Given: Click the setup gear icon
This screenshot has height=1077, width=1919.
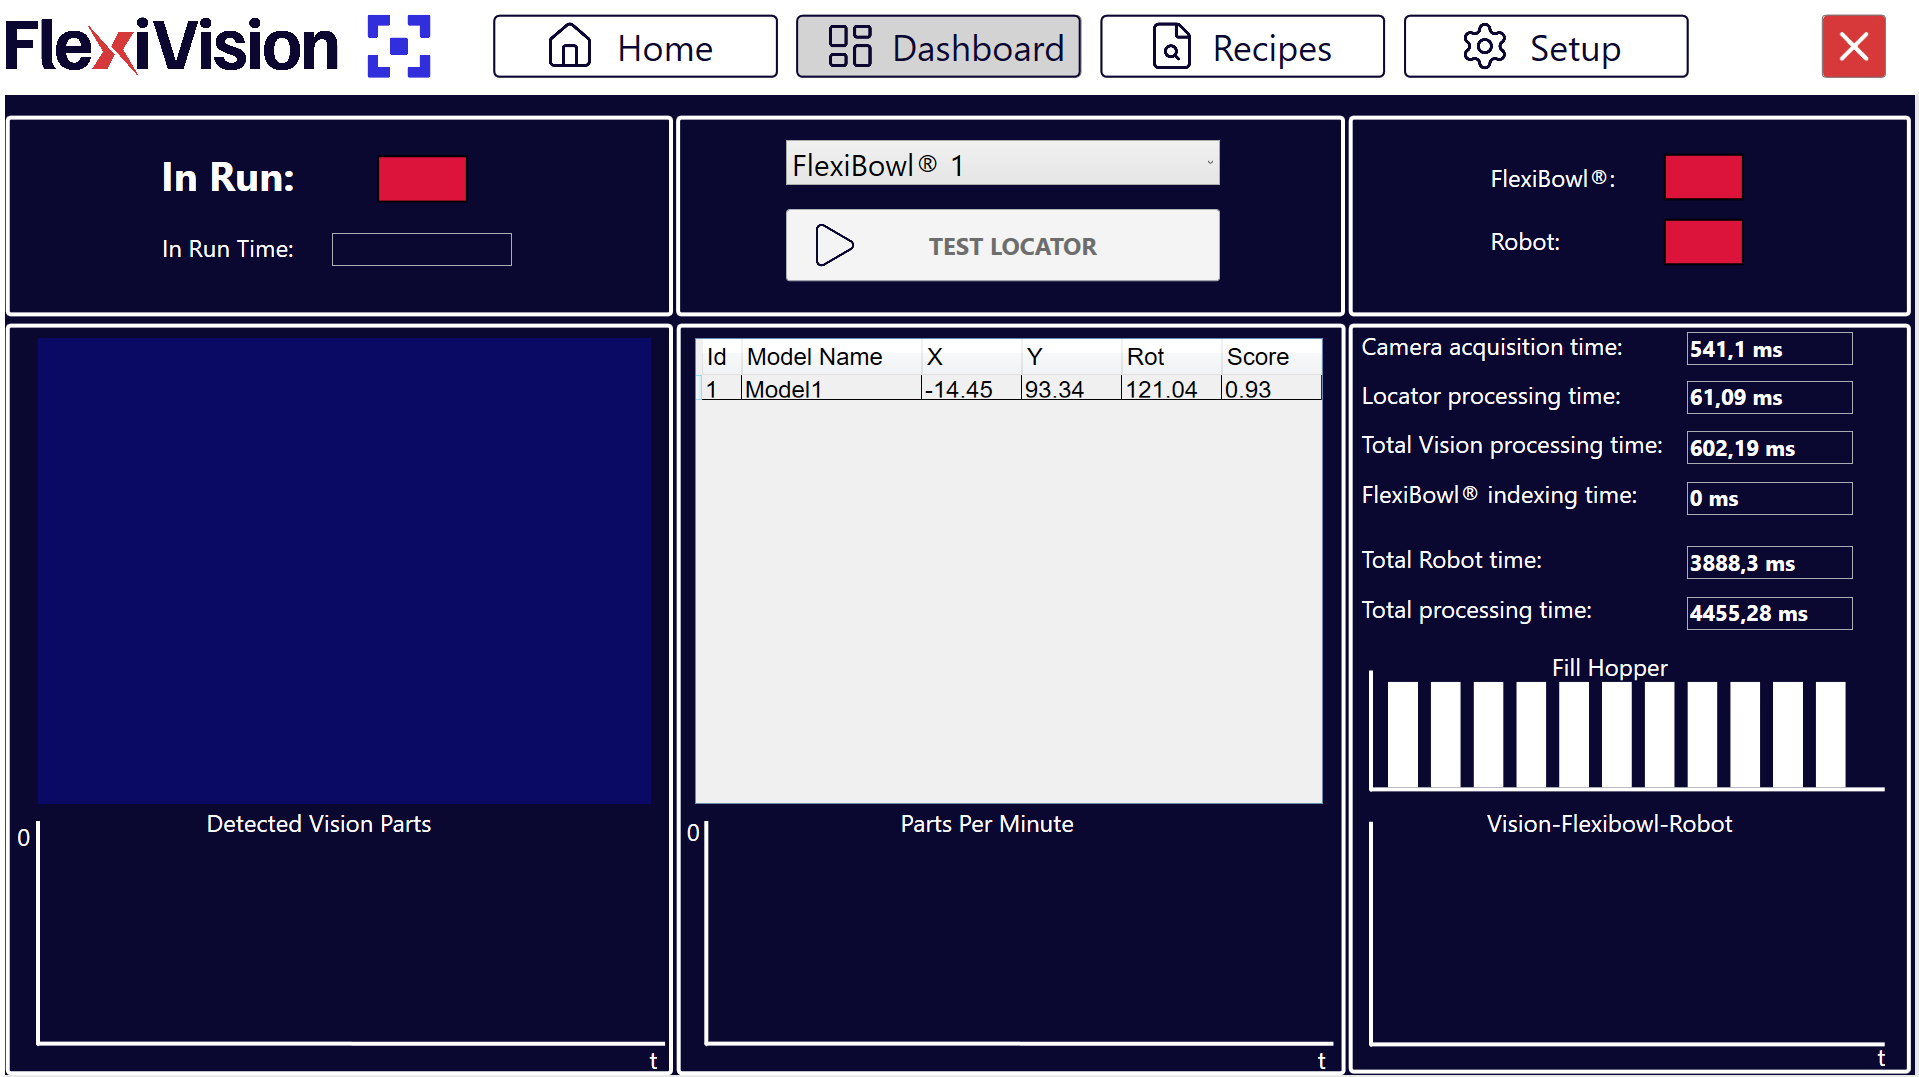Looking at the screenshot, I should 1484,46.
